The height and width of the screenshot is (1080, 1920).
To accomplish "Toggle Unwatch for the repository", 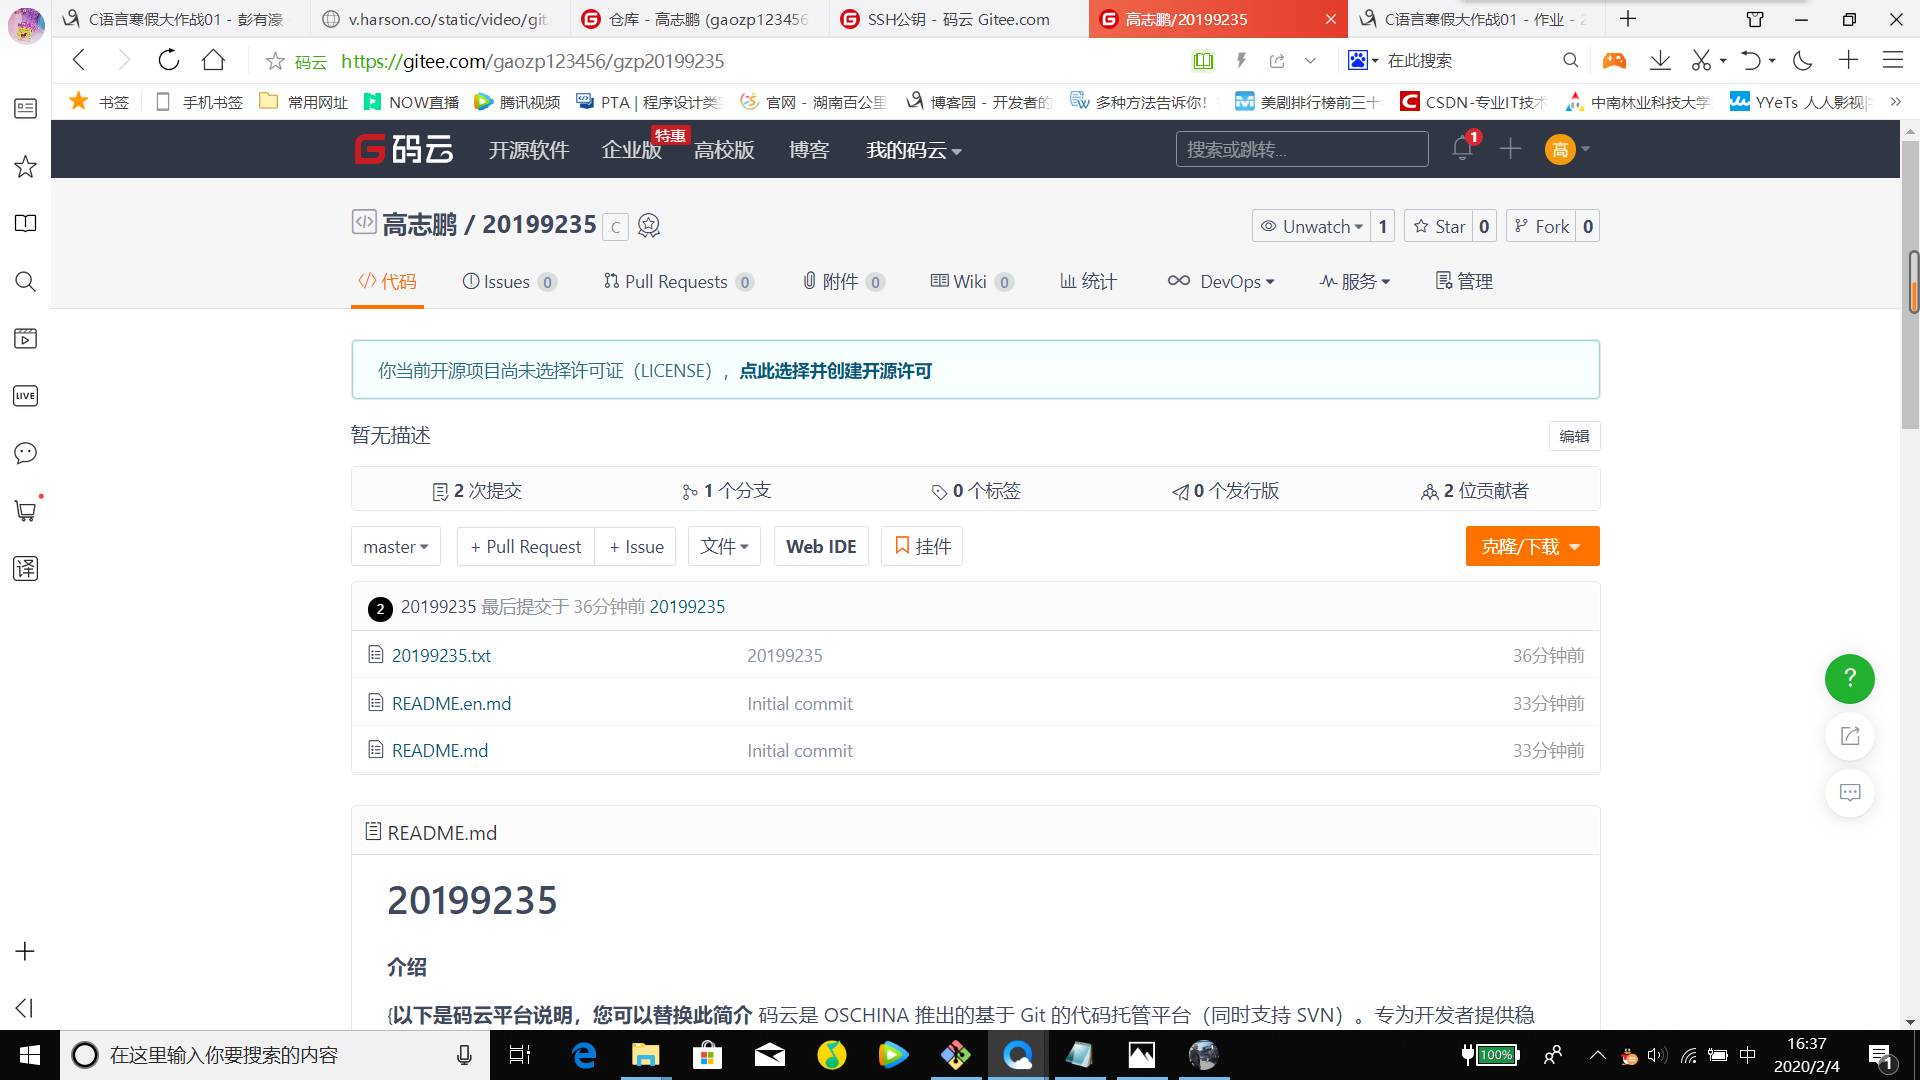I will point(1312,226).
